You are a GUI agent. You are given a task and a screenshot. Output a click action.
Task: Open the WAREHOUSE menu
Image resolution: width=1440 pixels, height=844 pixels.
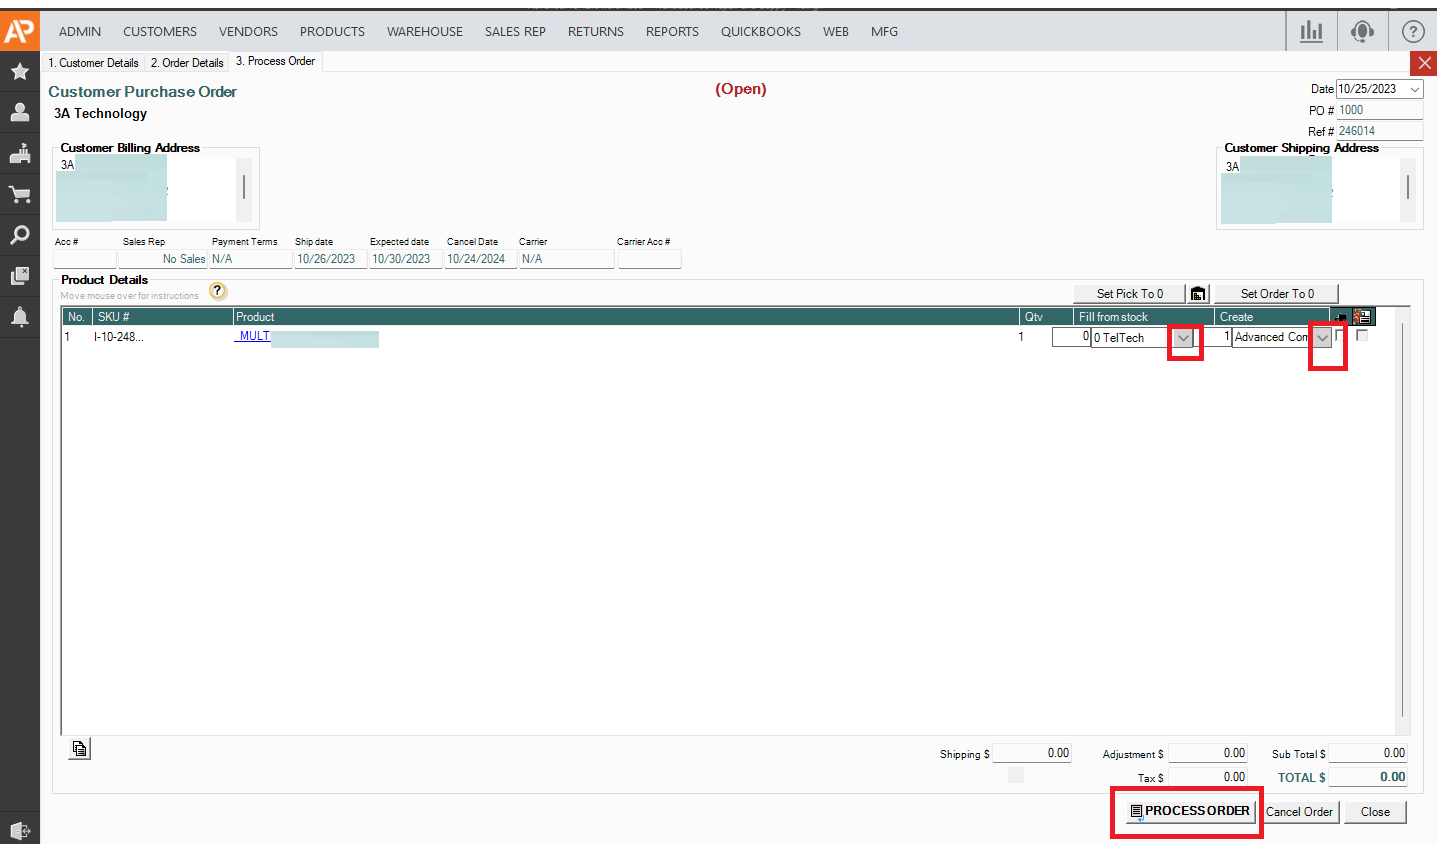point(424,32)
